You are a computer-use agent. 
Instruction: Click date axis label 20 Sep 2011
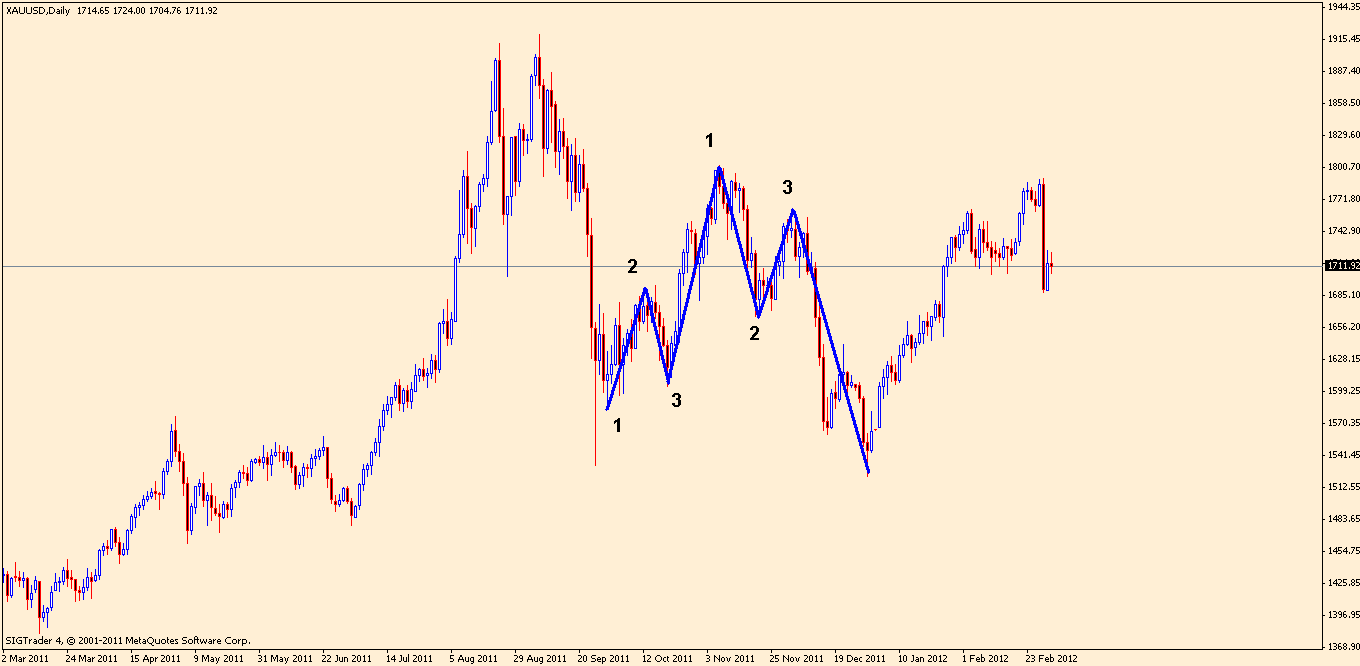[604, 659]
